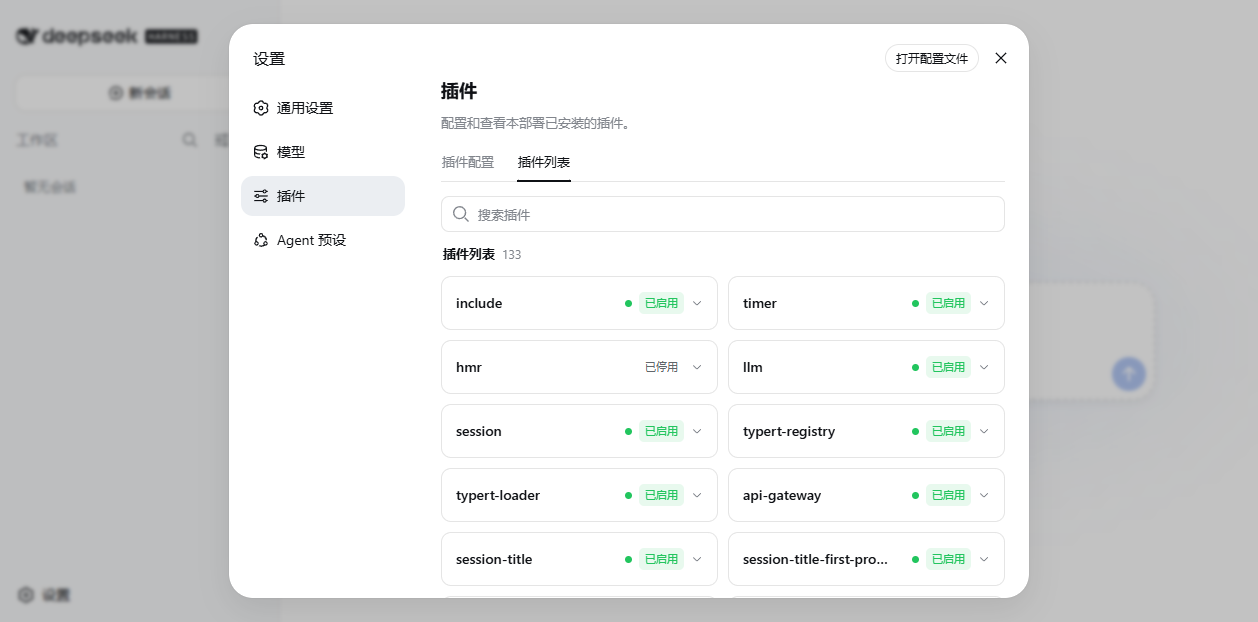Click the magnifier icon in the plugin search box
Image resolution: width=1258 pixels, height=622 pixels.
point(461,214)
